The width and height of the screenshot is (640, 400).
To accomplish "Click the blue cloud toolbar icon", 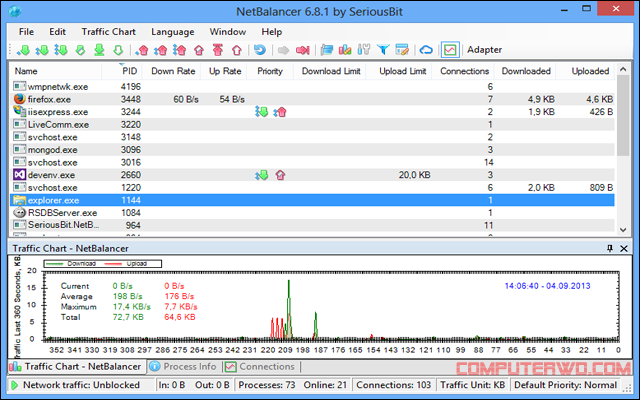I will (x=426, y=50).
